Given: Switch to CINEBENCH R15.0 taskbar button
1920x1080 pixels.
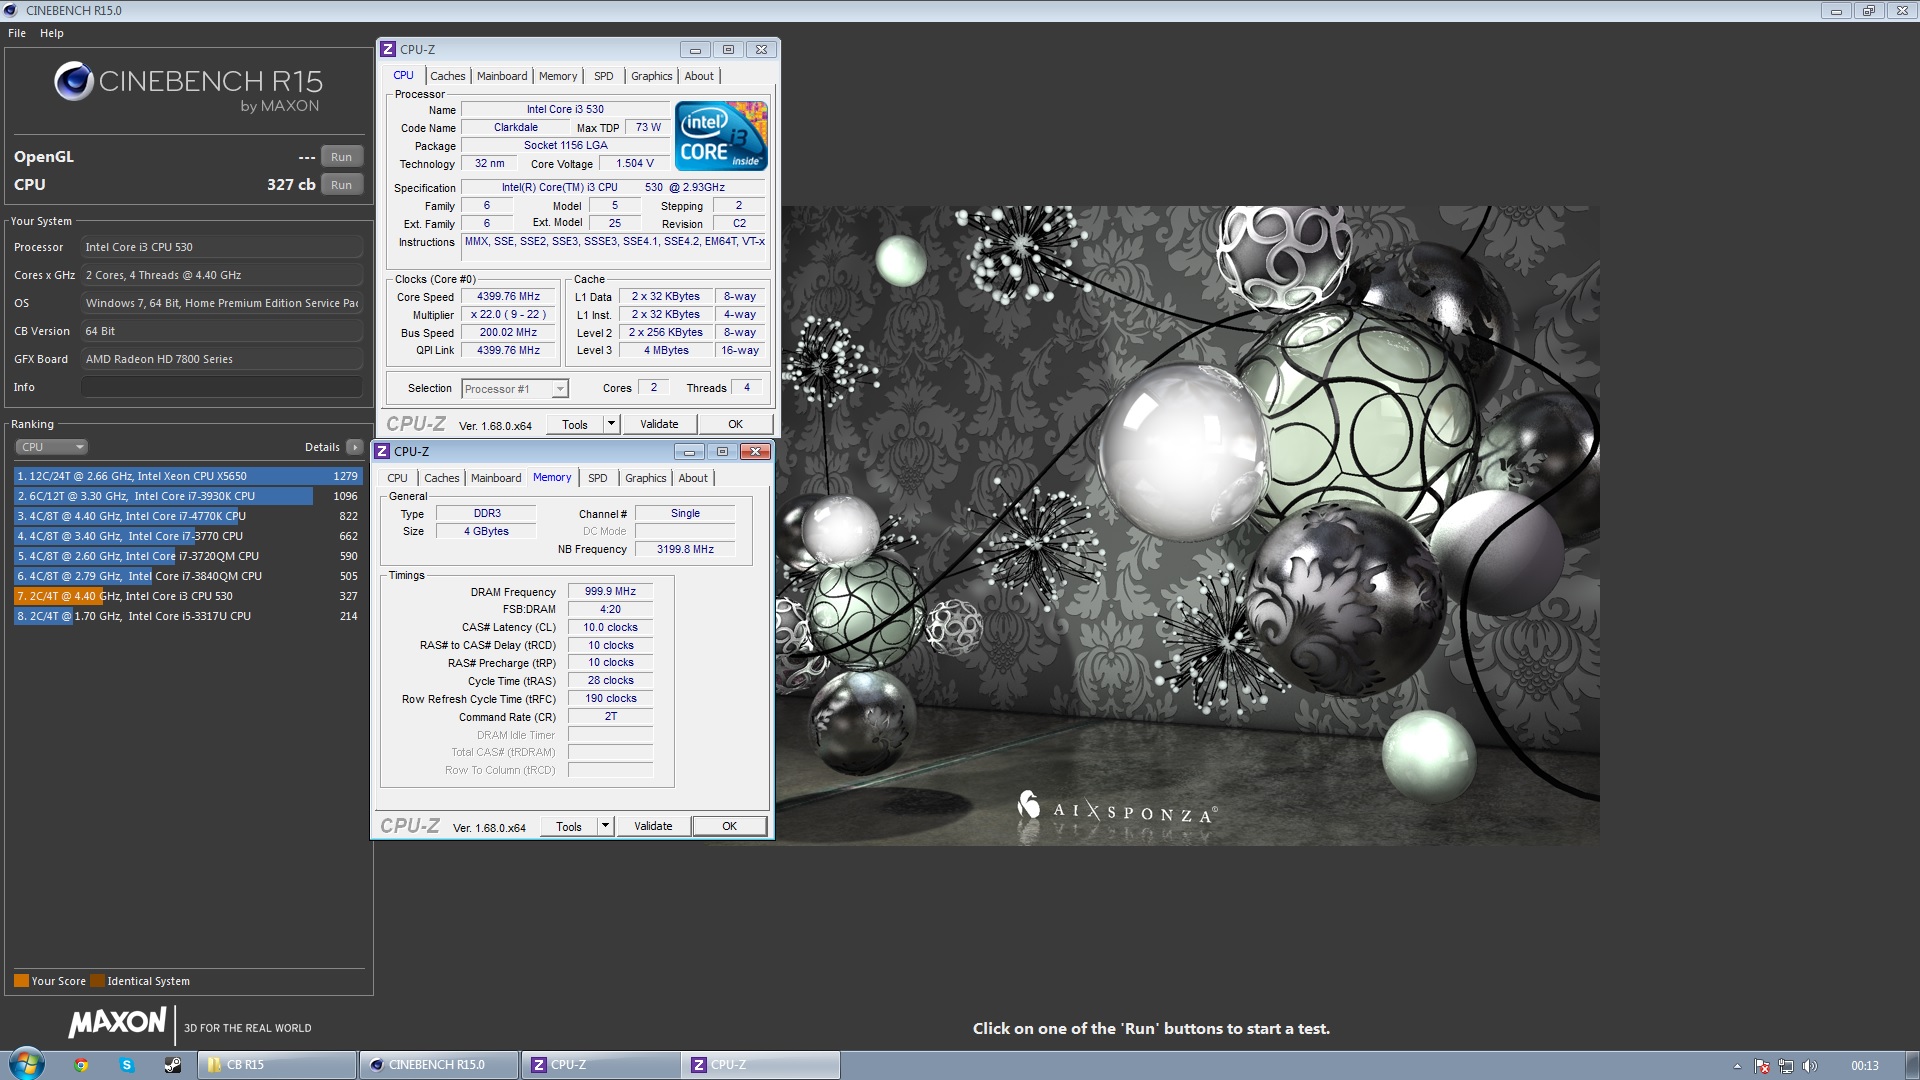Looking at the screenshot, I should [439, 1065].
